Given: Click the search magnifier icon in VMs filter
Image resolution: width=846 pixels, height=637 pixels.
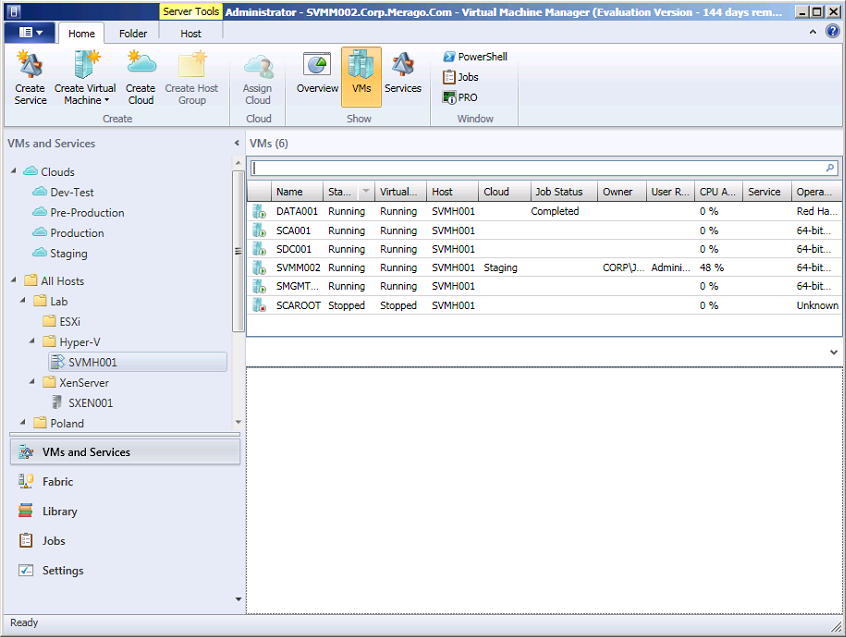Looking at the screenshot, I should coord(830,168).
